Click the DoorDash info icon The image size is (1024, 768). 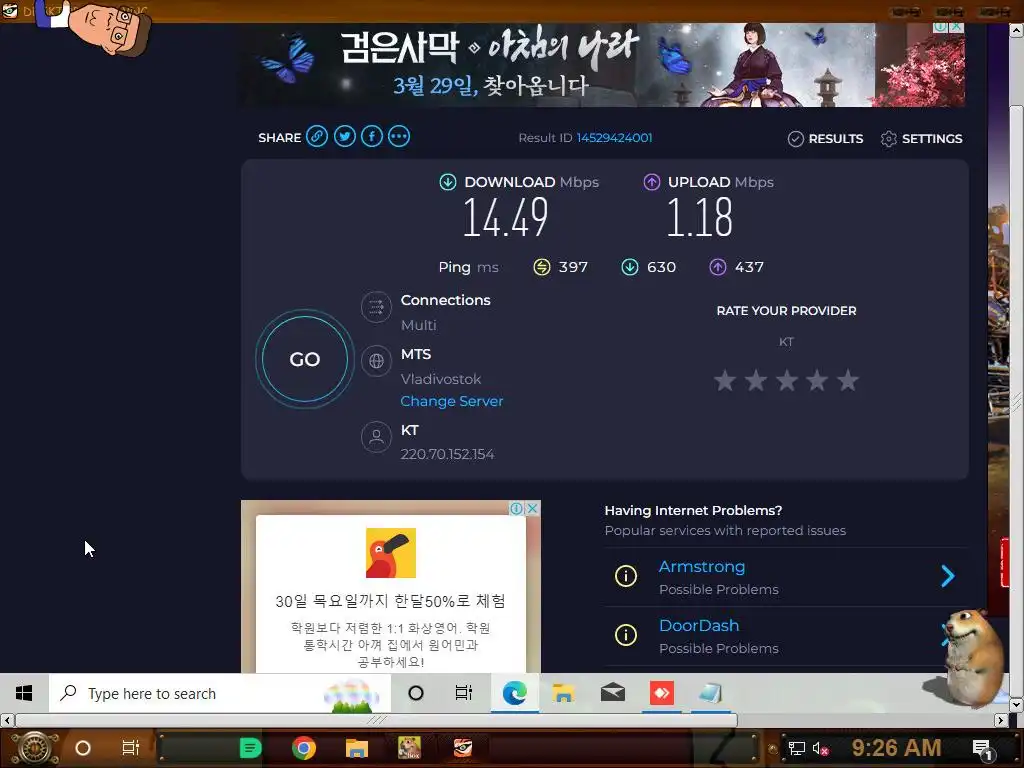626,635
